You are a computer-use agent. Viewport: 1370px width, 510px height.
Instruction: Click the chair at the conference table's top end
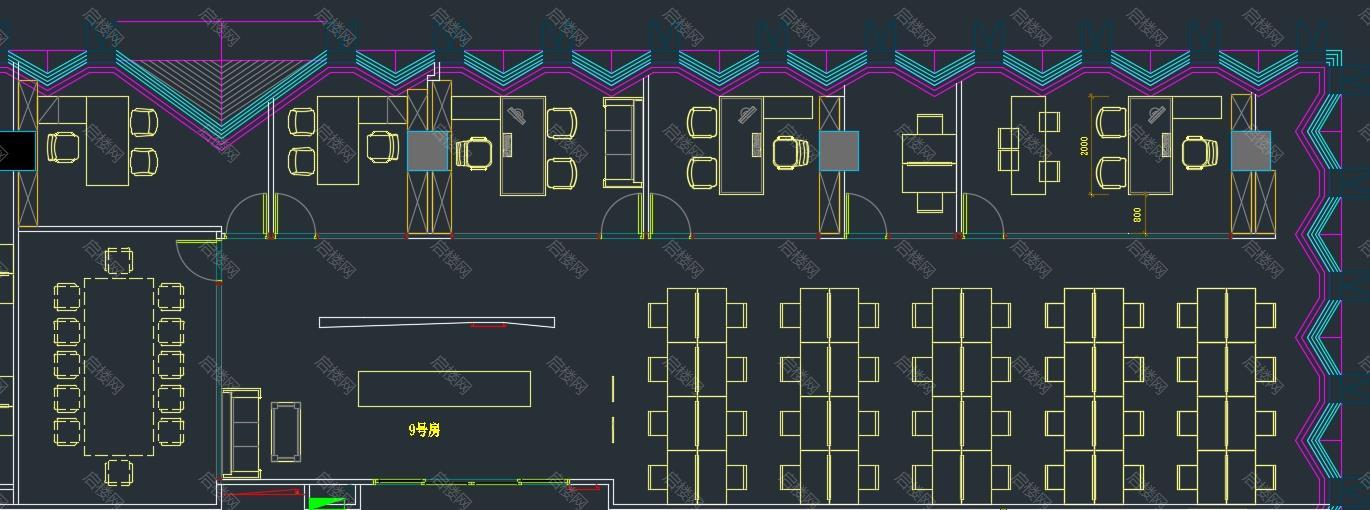click(x=119, y=261)
